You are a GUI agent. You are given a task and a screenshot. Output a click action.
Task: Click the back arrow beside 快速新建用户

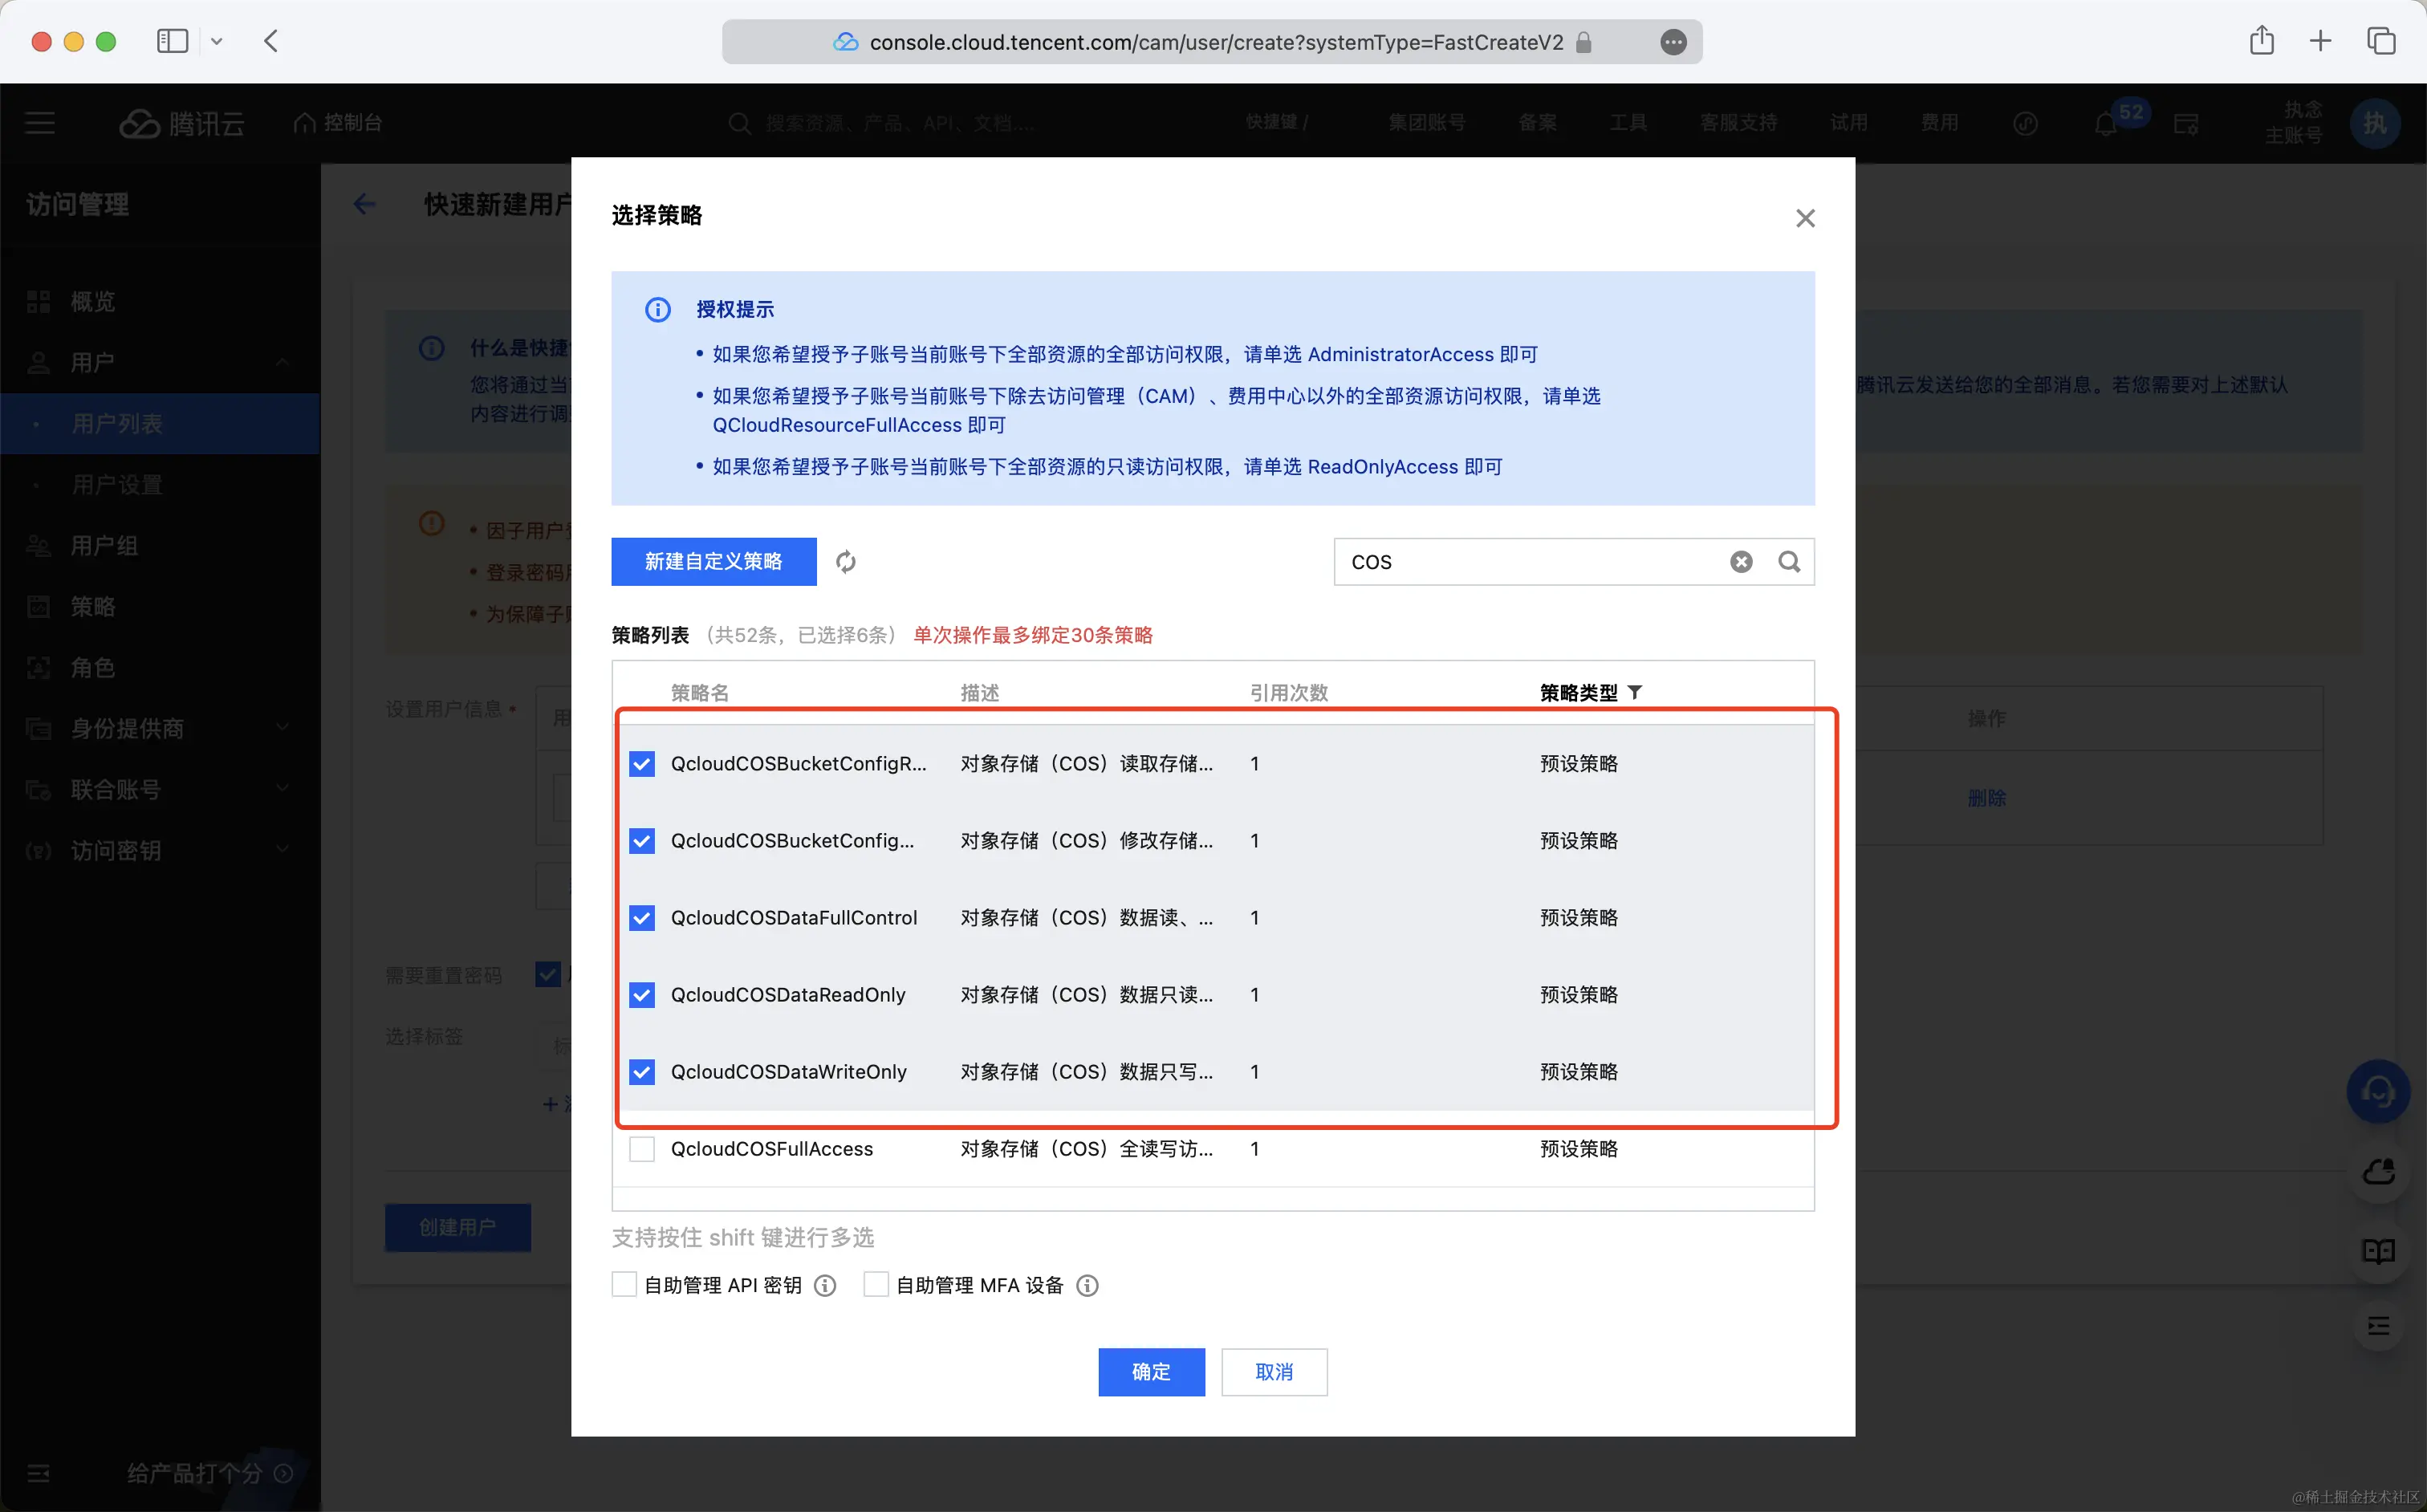click(365, 204)
